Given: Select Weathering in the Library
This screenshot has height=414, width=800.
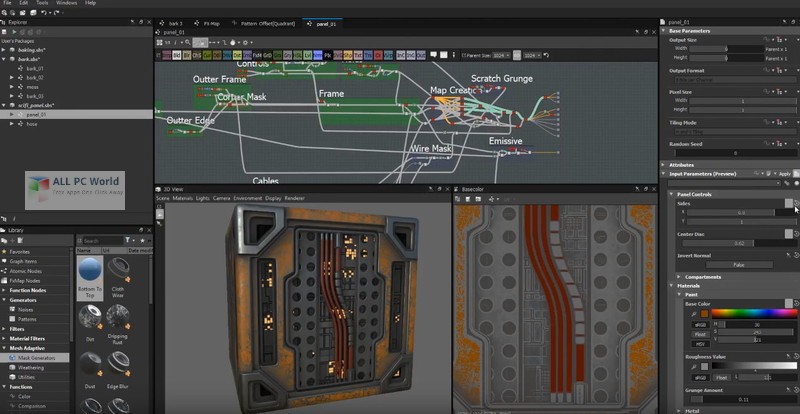Looking at the screenshot, I should (31, 368).
